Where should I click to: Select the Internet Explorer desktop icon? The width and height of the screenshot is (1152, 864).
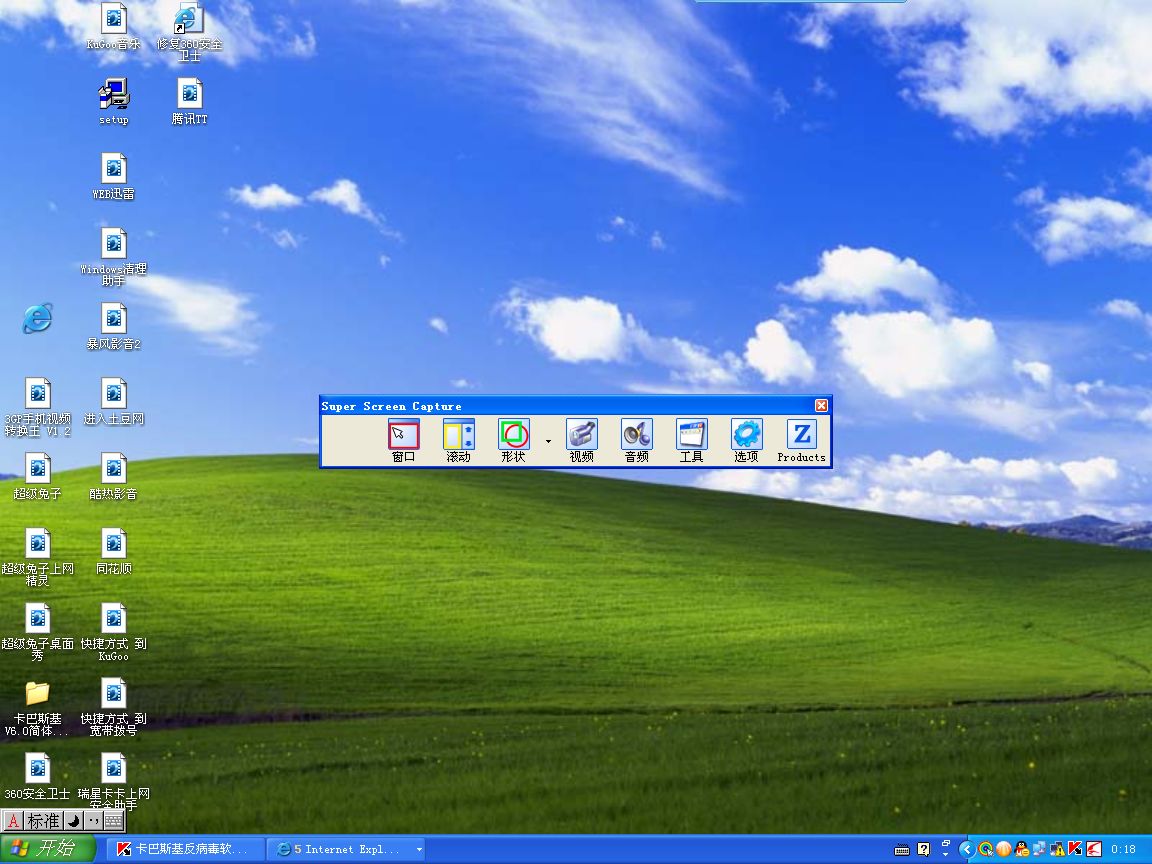point(37,318)
